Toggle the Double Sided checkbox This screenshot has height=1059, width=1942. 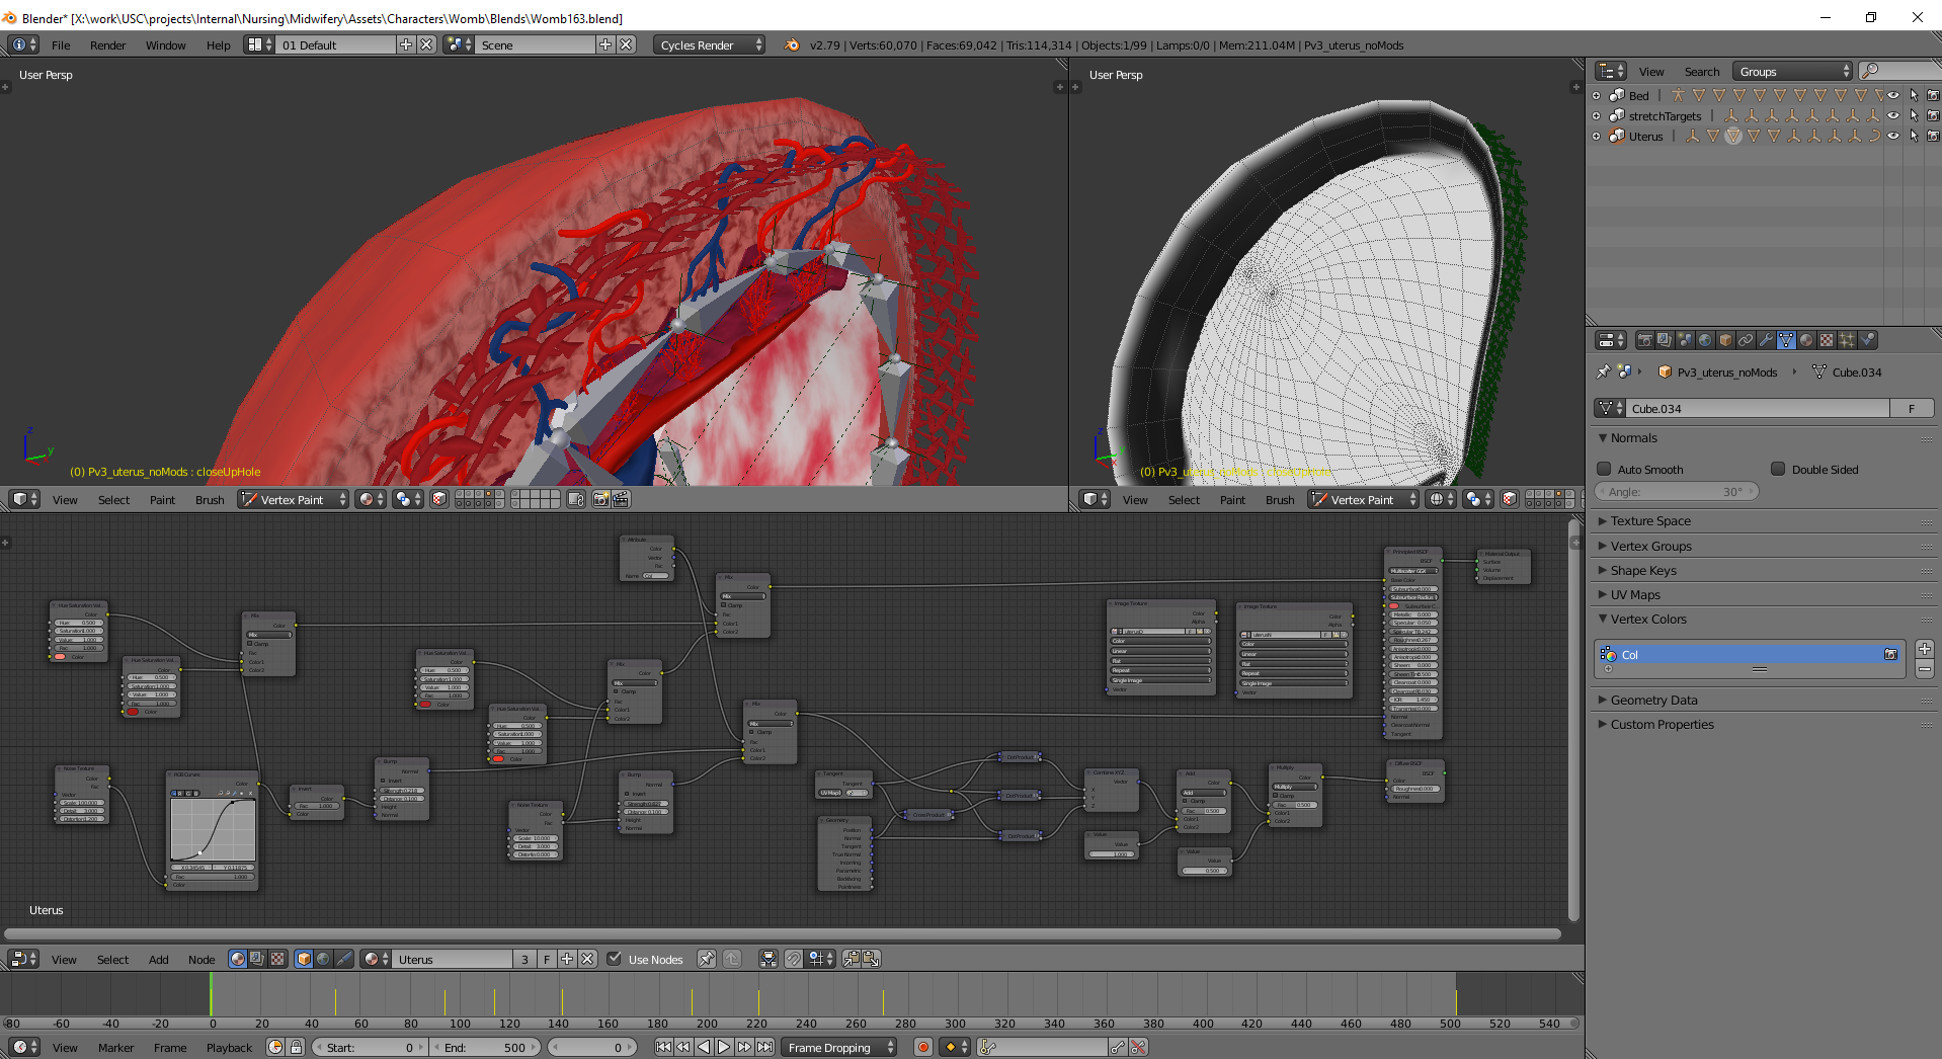click(x=1778, y=469)
